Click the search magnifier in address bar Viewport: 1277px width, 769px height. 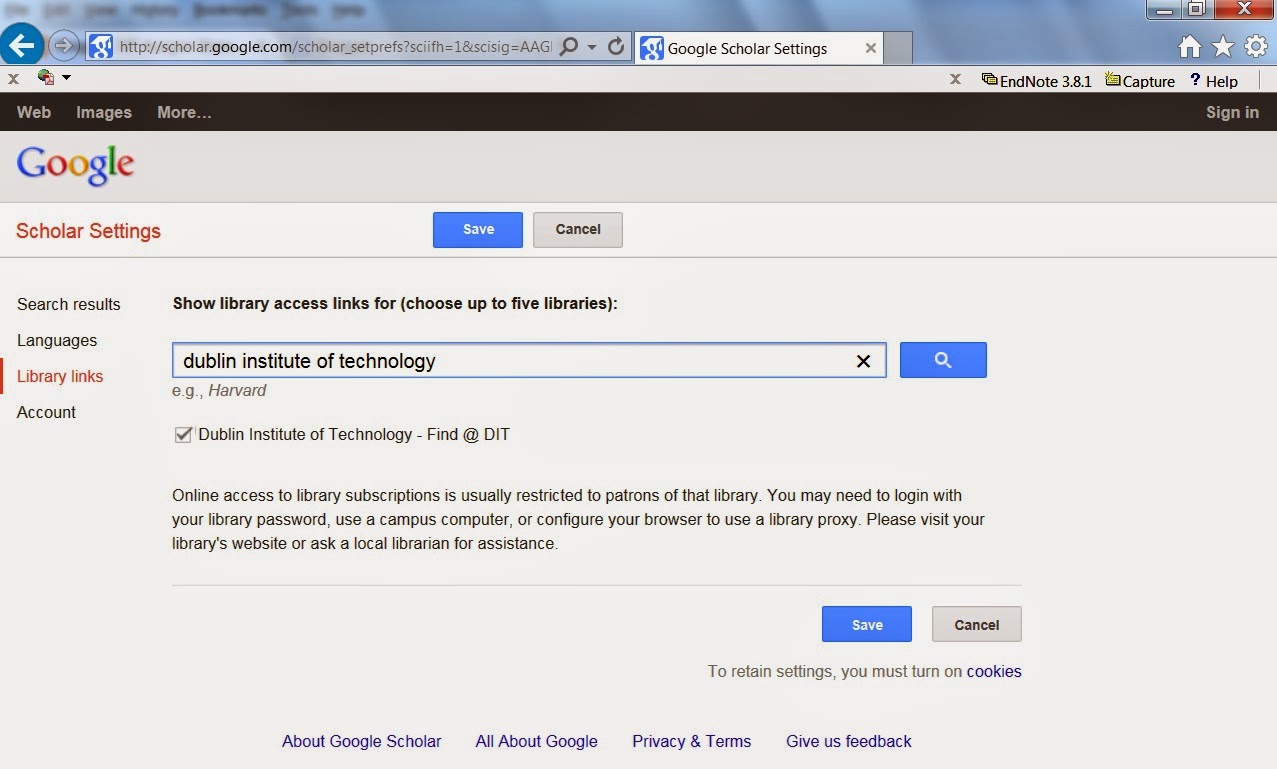[568, 47]
